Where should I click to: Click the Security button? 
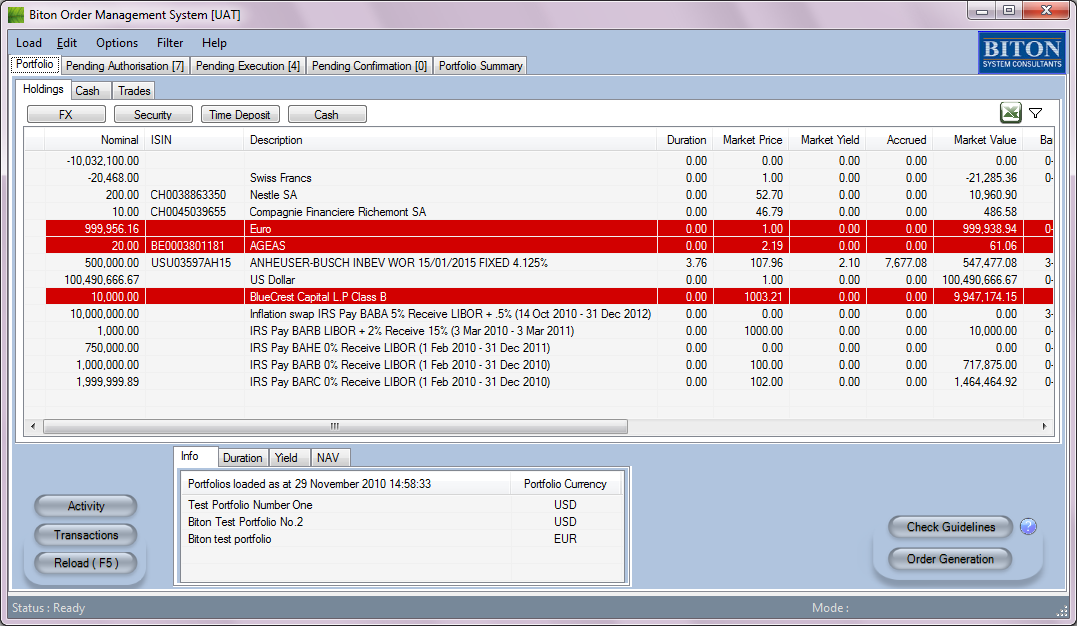pos(153,115)
